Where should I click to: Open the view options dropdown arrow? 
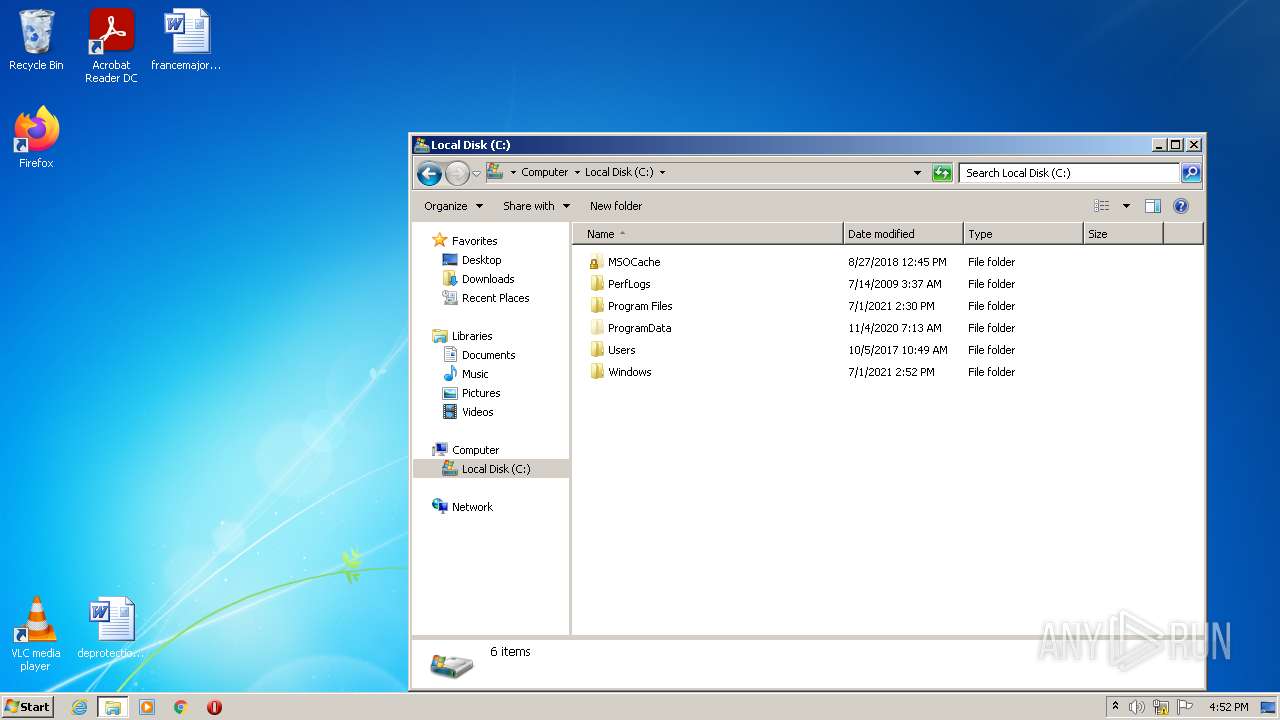[x=1126, y=206]
